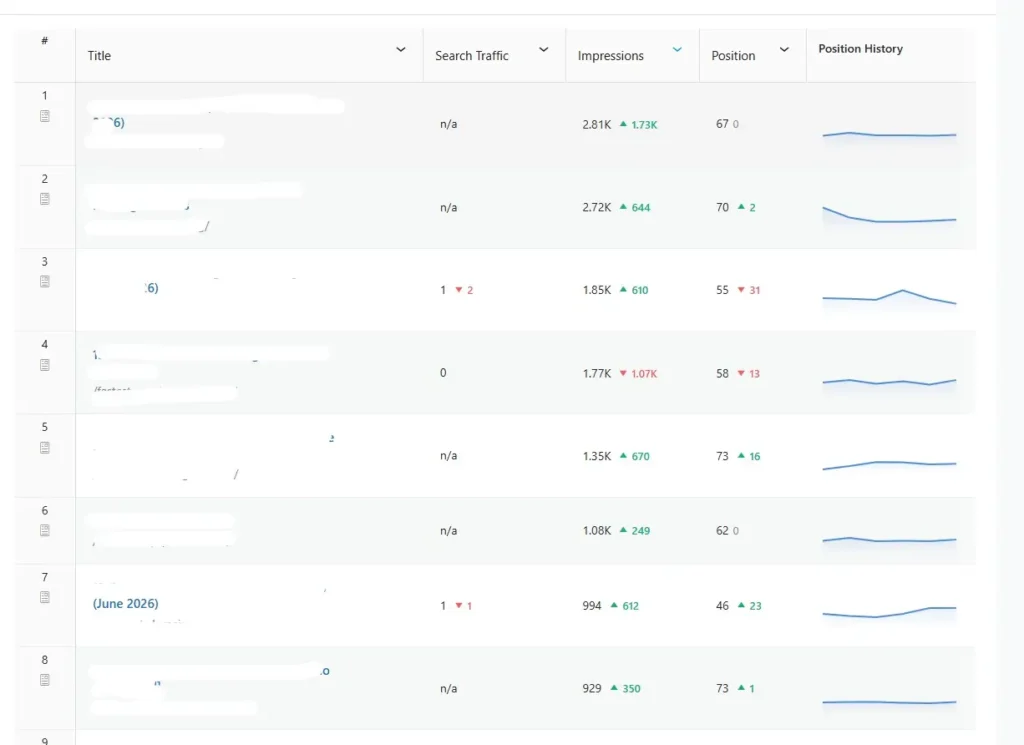Image resolution: width=1024 pixels, height=745 pixels.
Task: View position history chart for row 4
Action: pos(889,383)
